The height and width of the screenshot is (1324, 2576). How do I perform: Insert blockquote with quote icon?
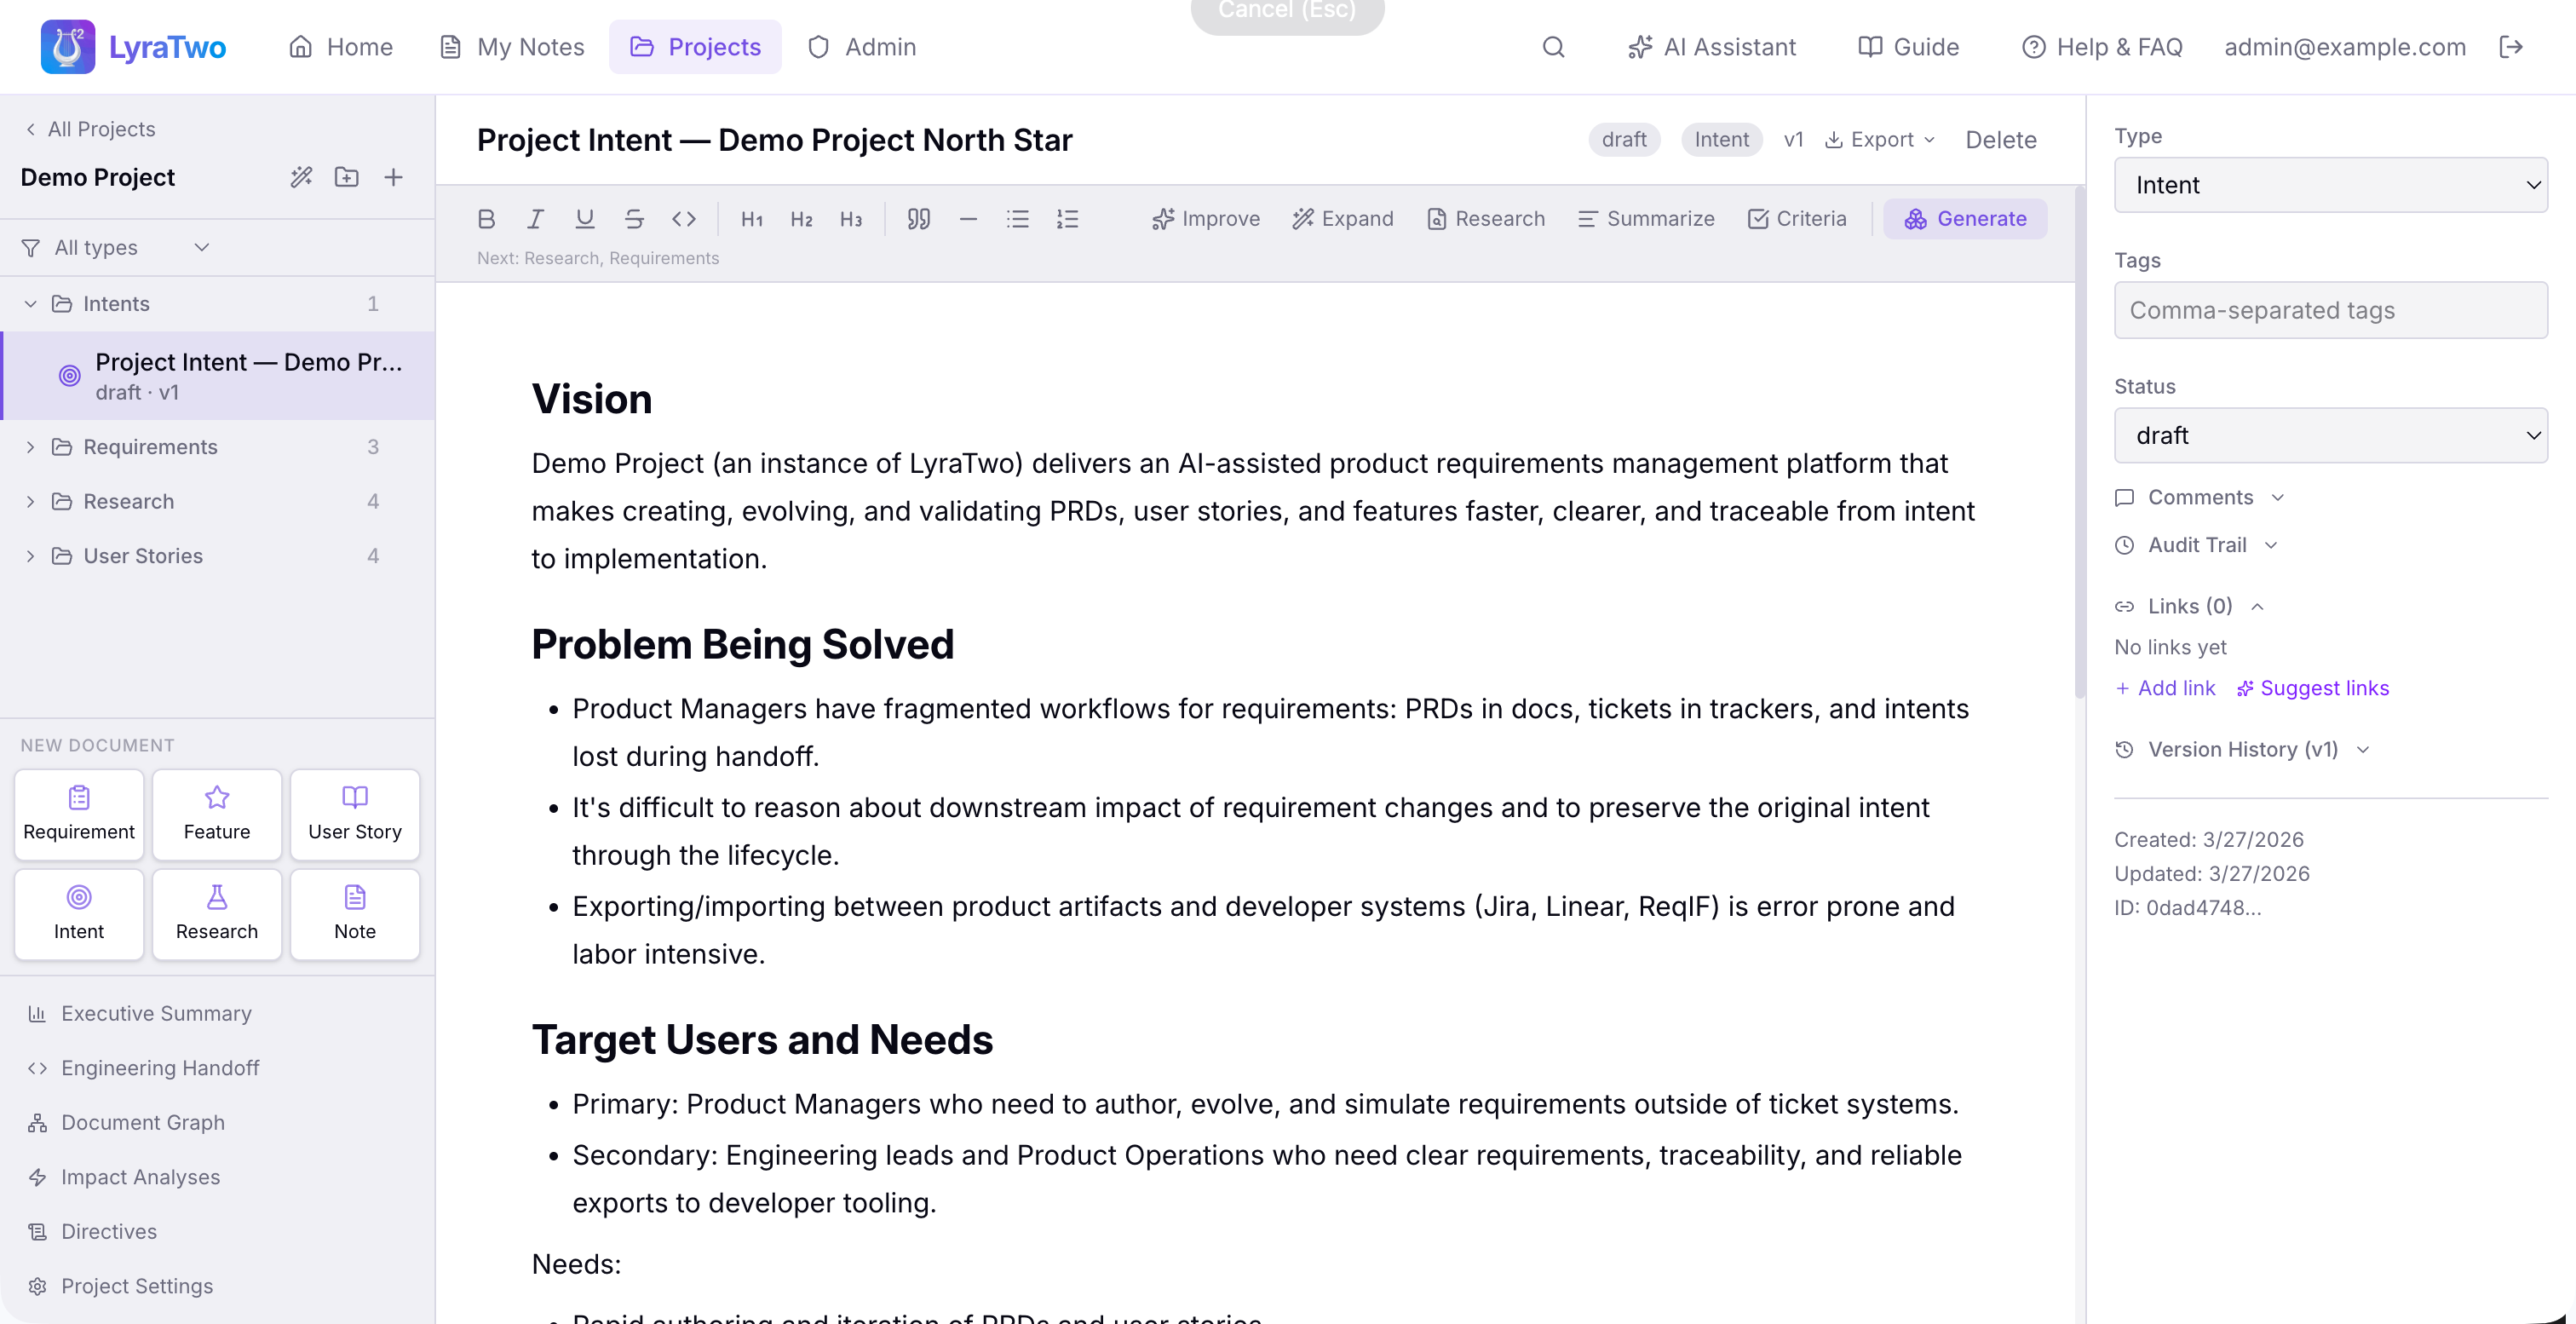pos(918,219)
